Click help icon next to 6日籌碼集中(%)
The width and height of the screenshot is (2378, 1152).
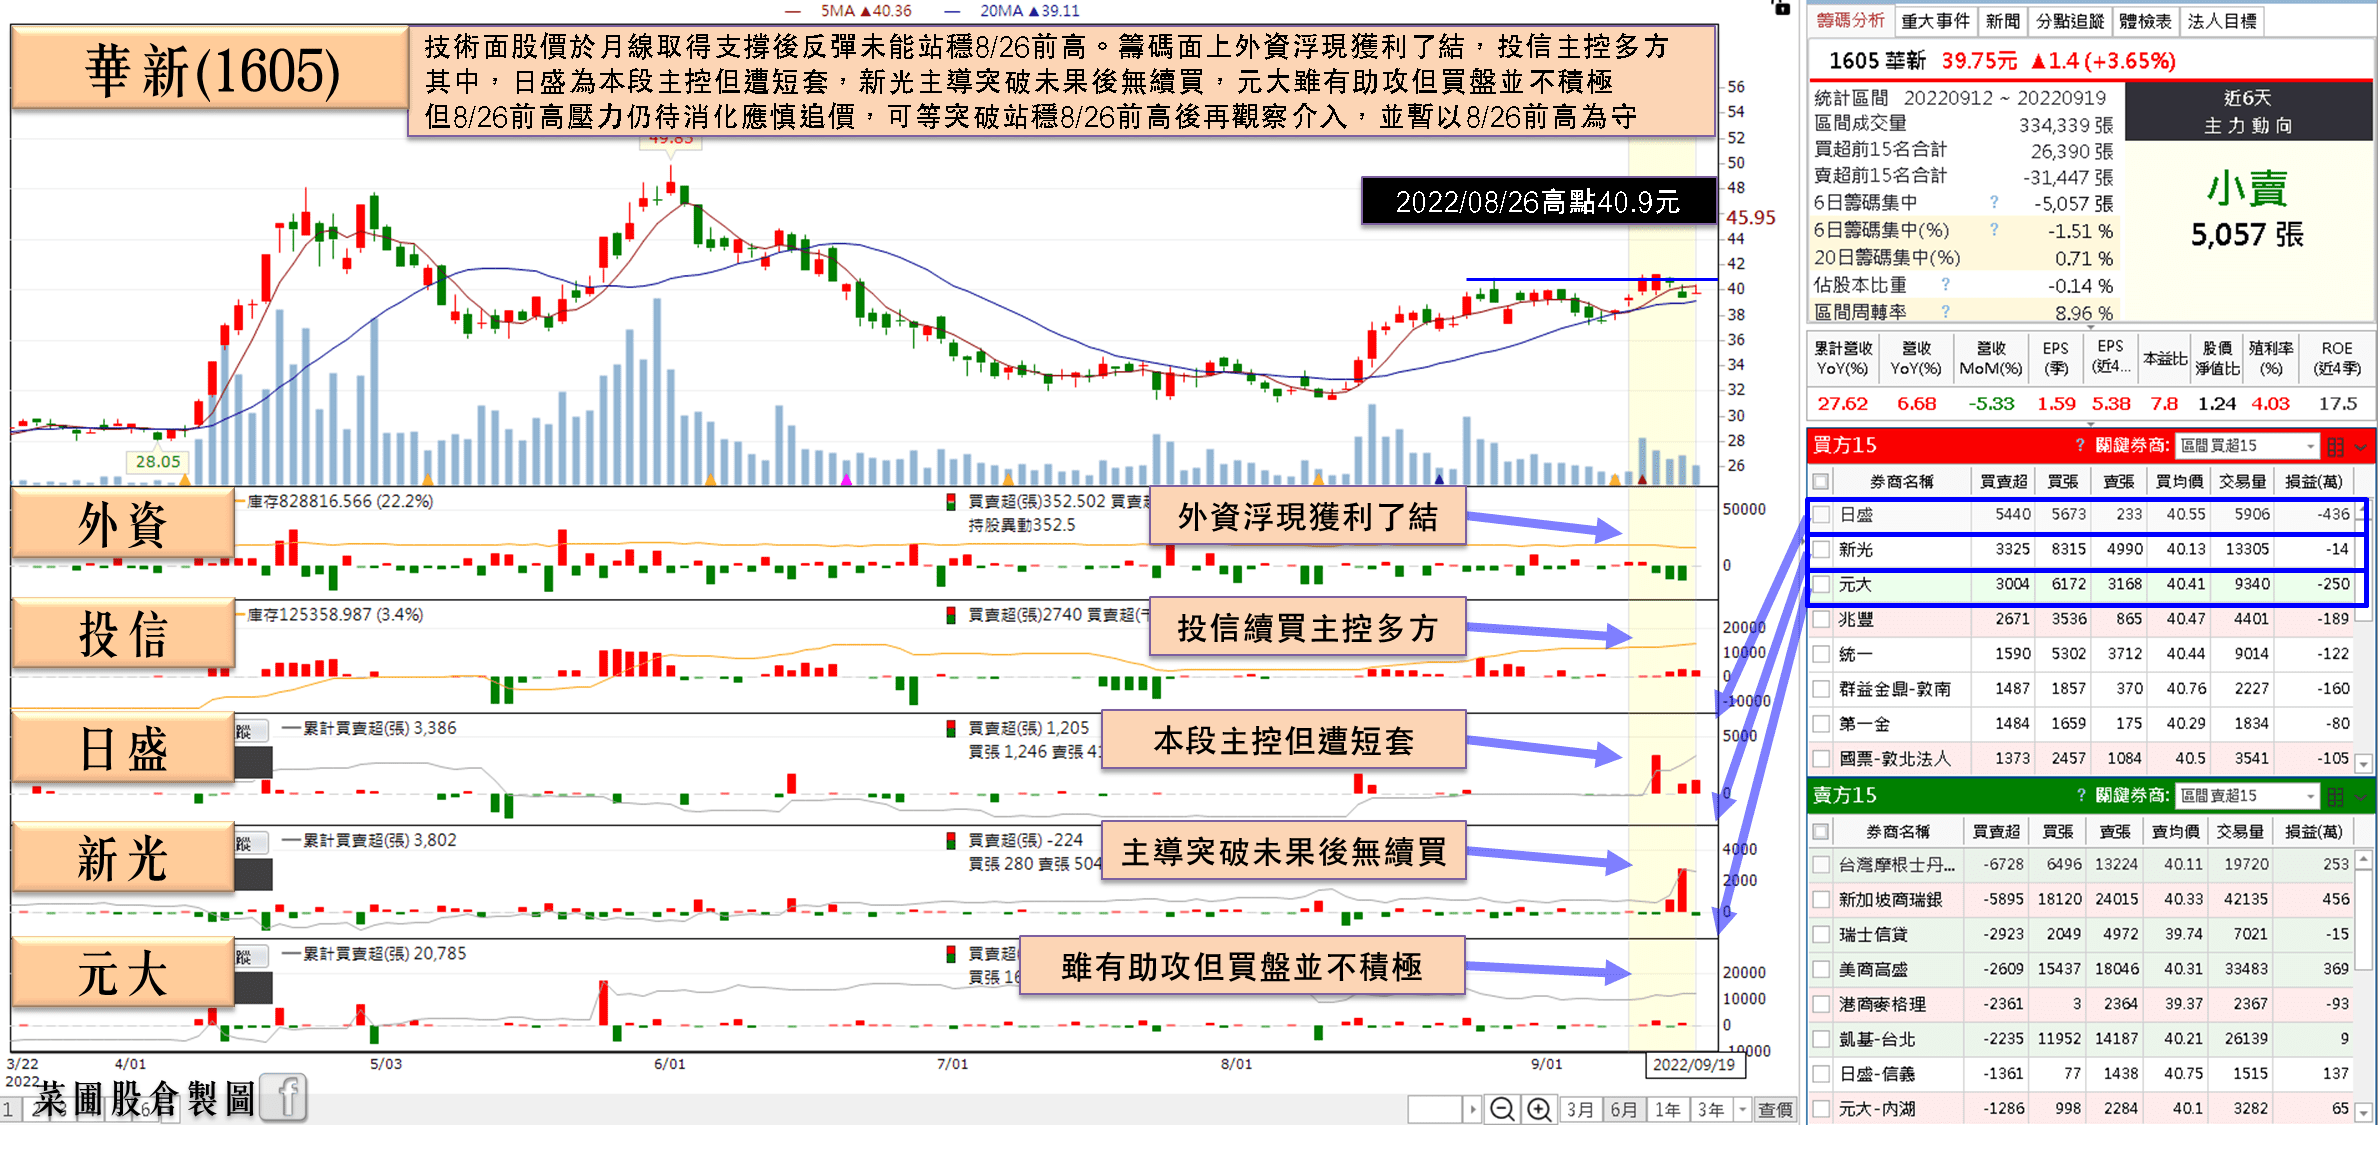(1993, 230)
